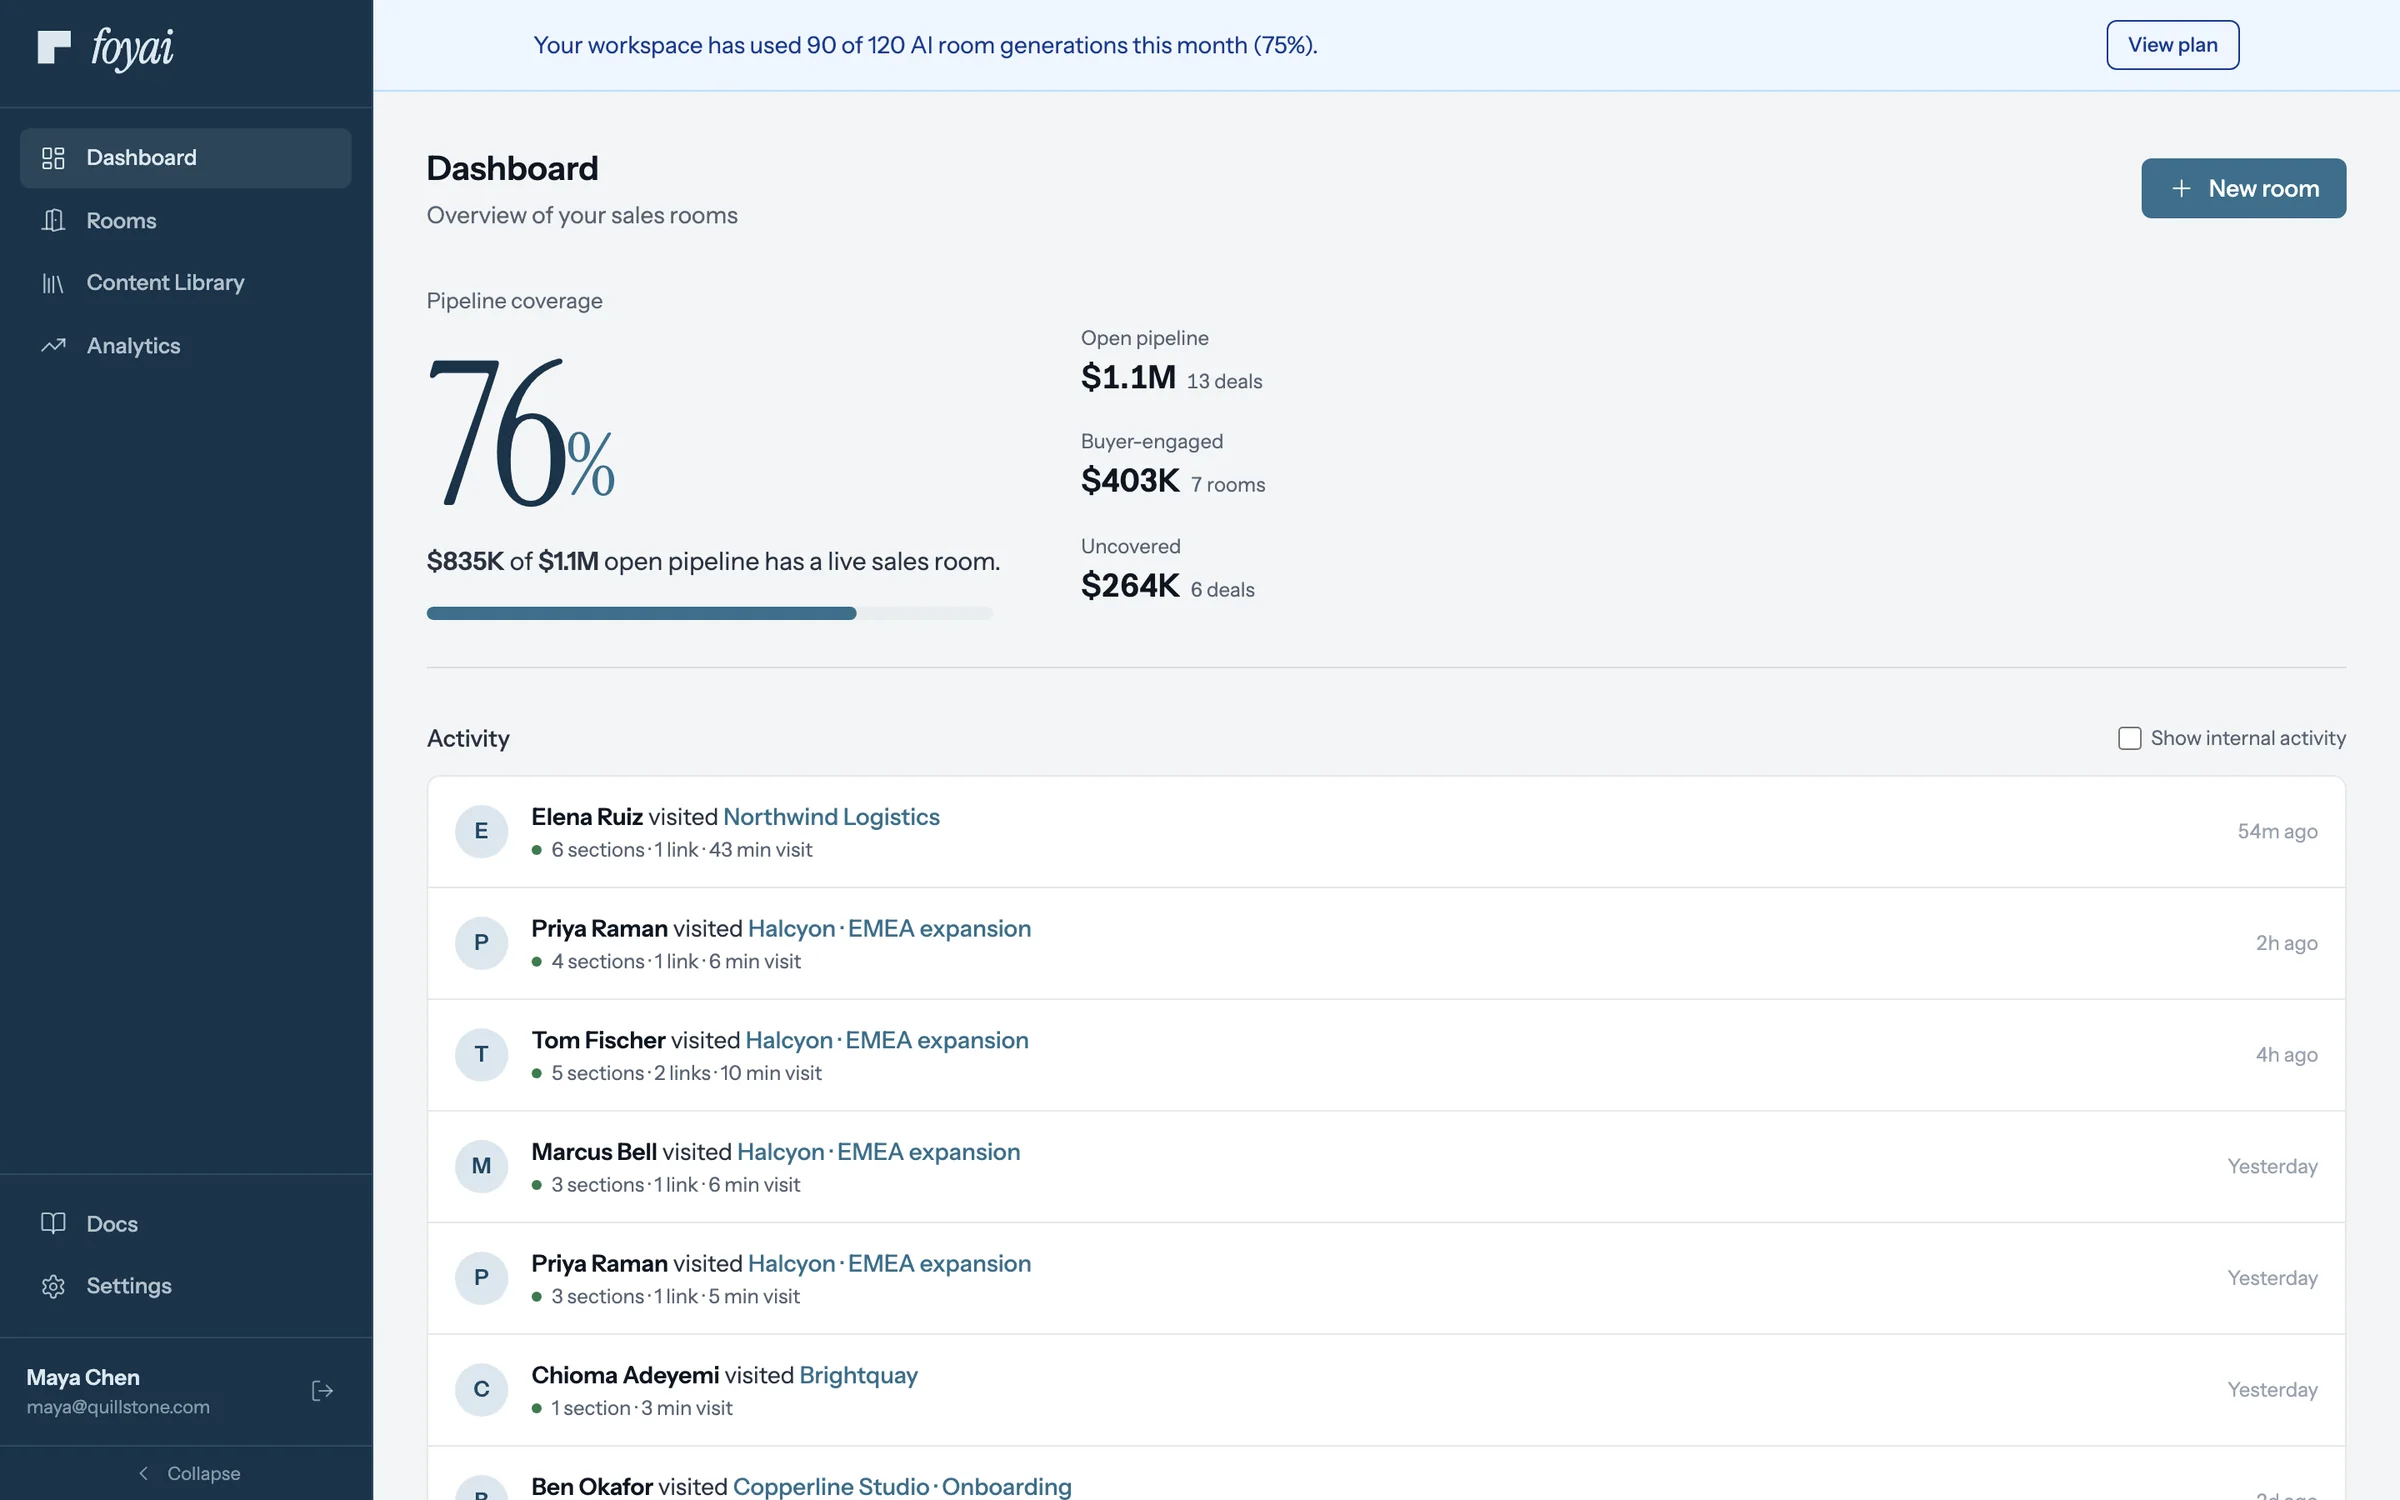2400x1500 pixels.
Task: Go to the Analytics page
Action: (x=186, y=345)
